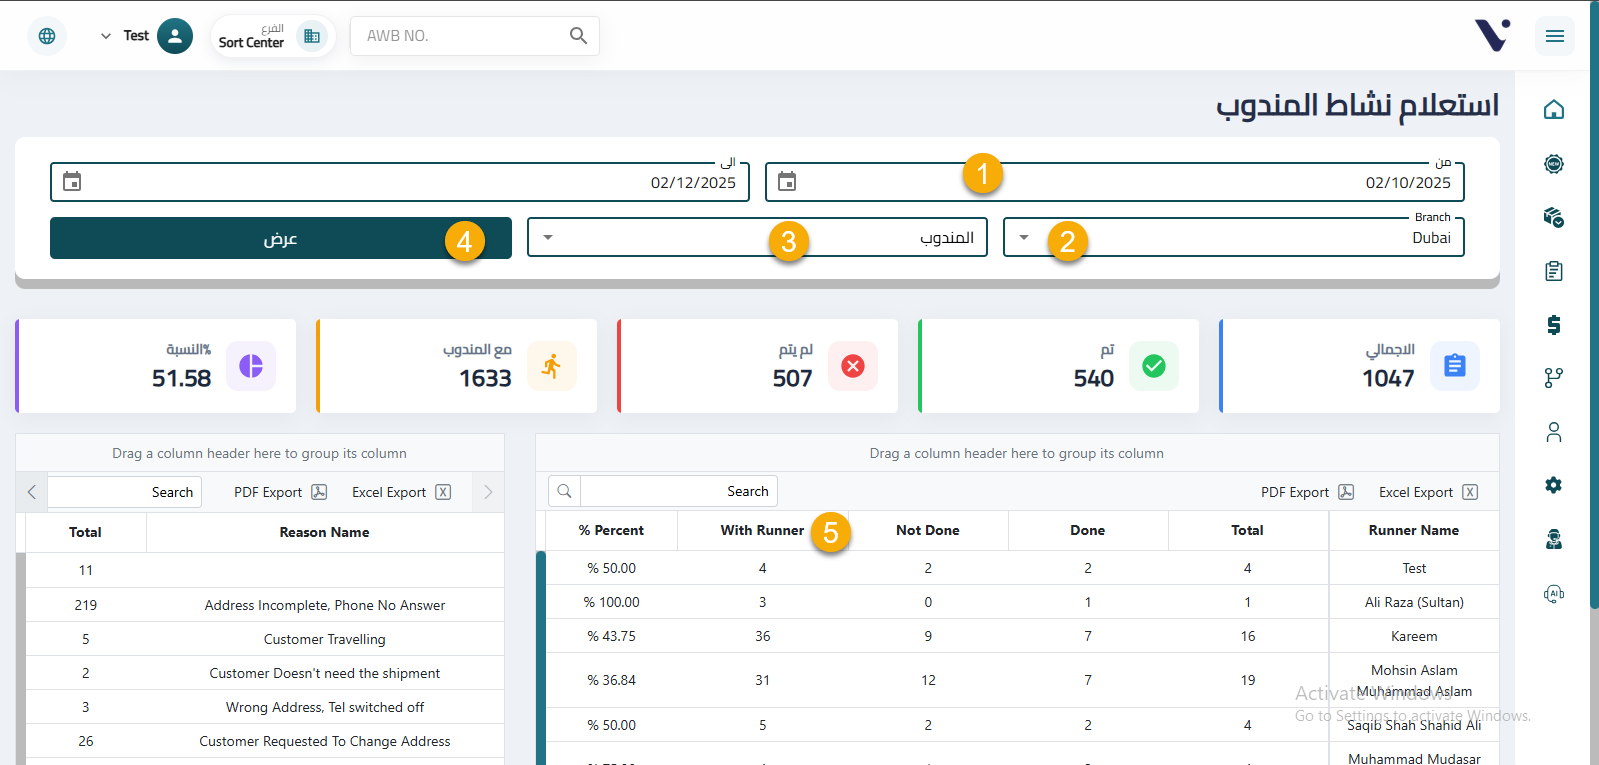Sort by the Reason Name column header
The height and width of the screenshot is (765, 1599).
(324, 533)
